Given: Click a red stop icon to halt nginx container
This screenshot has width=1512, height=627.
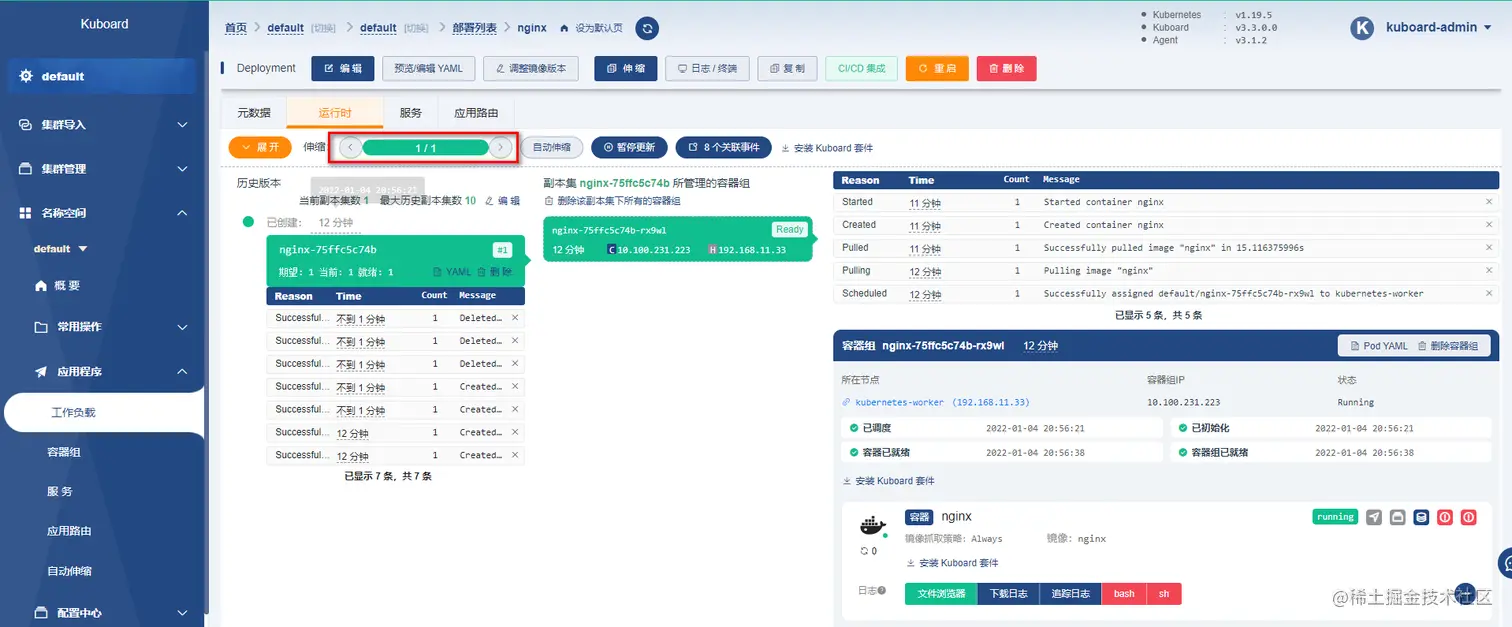Looking at the screenshot, I should tap(1445, 517).
